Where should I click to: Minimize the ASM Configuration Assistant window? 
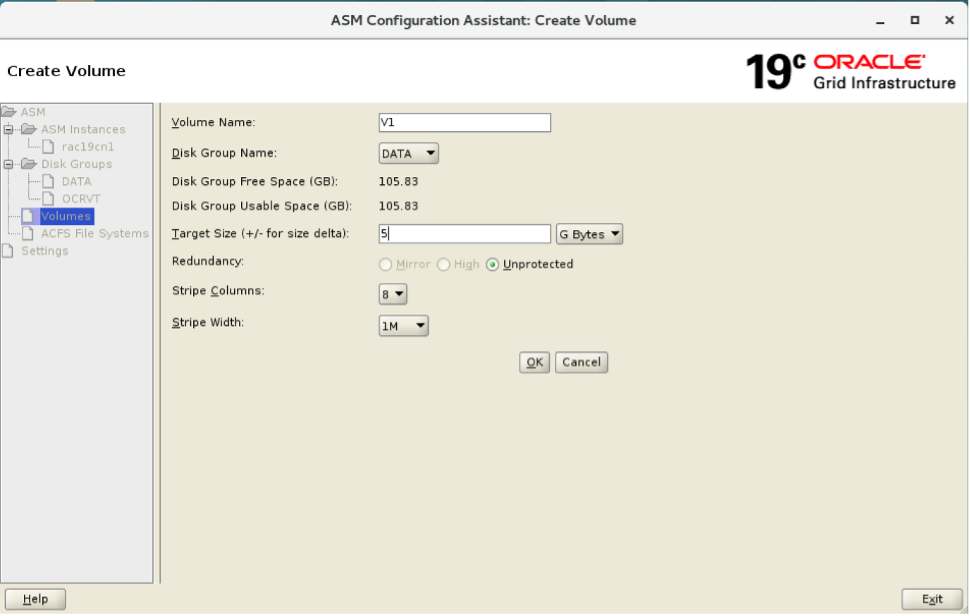click(880, 20)
